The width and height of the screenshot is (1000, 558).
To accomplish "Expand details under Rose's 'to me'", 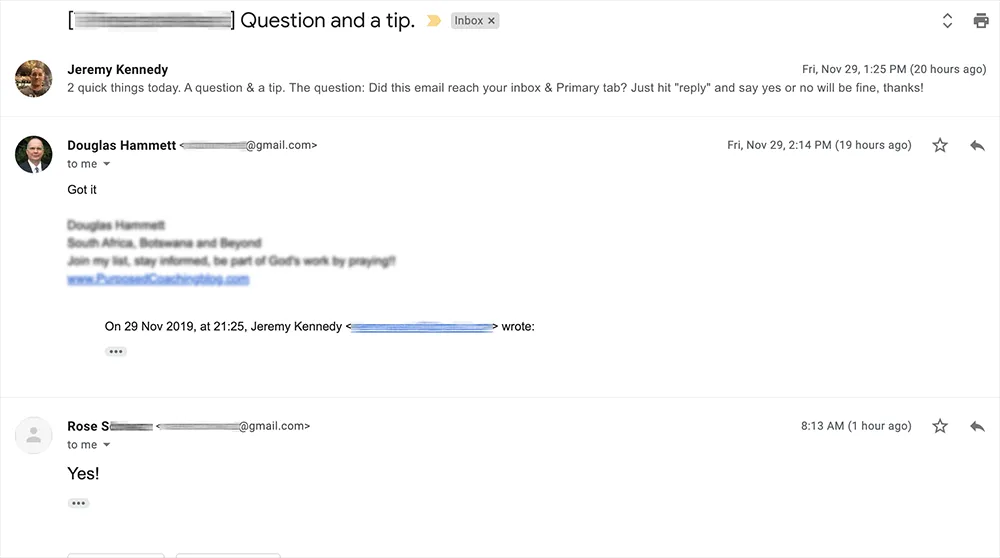I will 107,445.
